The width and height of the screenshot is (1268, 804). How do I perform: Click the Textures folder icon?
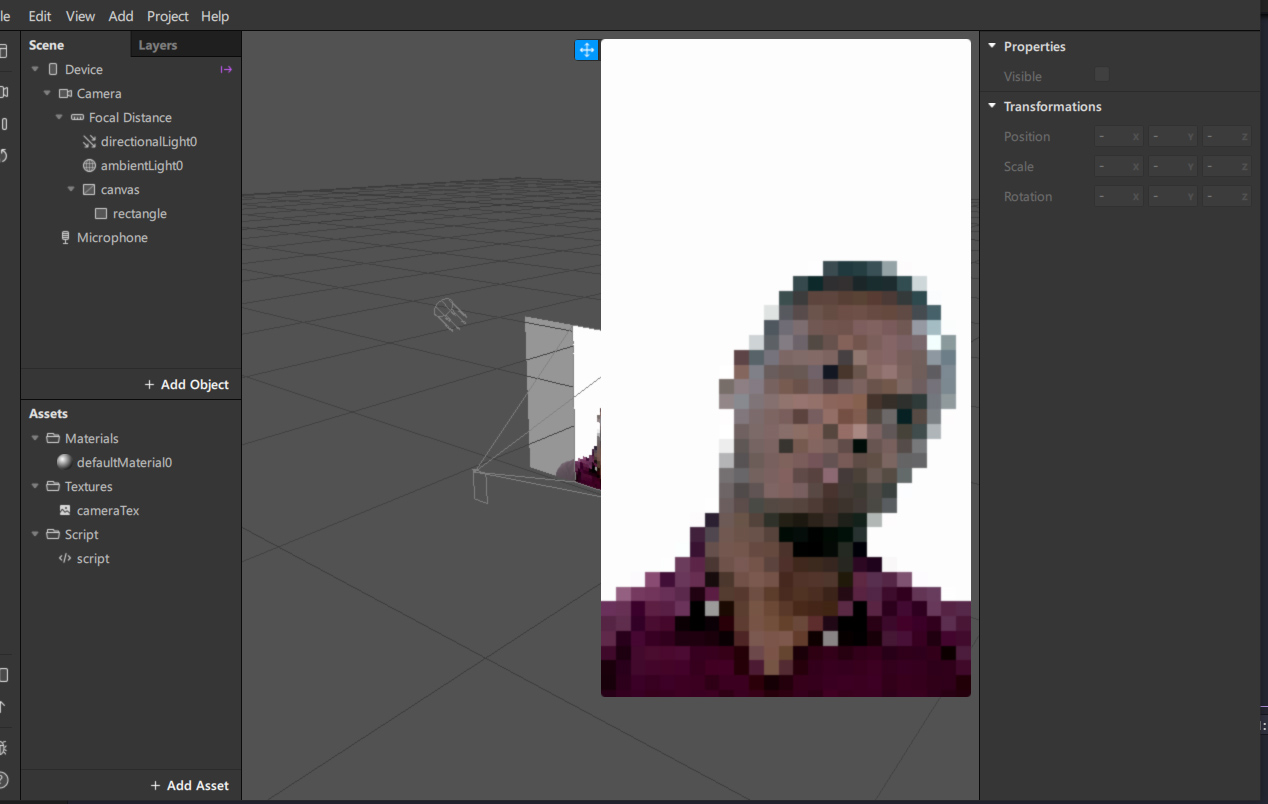(53, 487)
